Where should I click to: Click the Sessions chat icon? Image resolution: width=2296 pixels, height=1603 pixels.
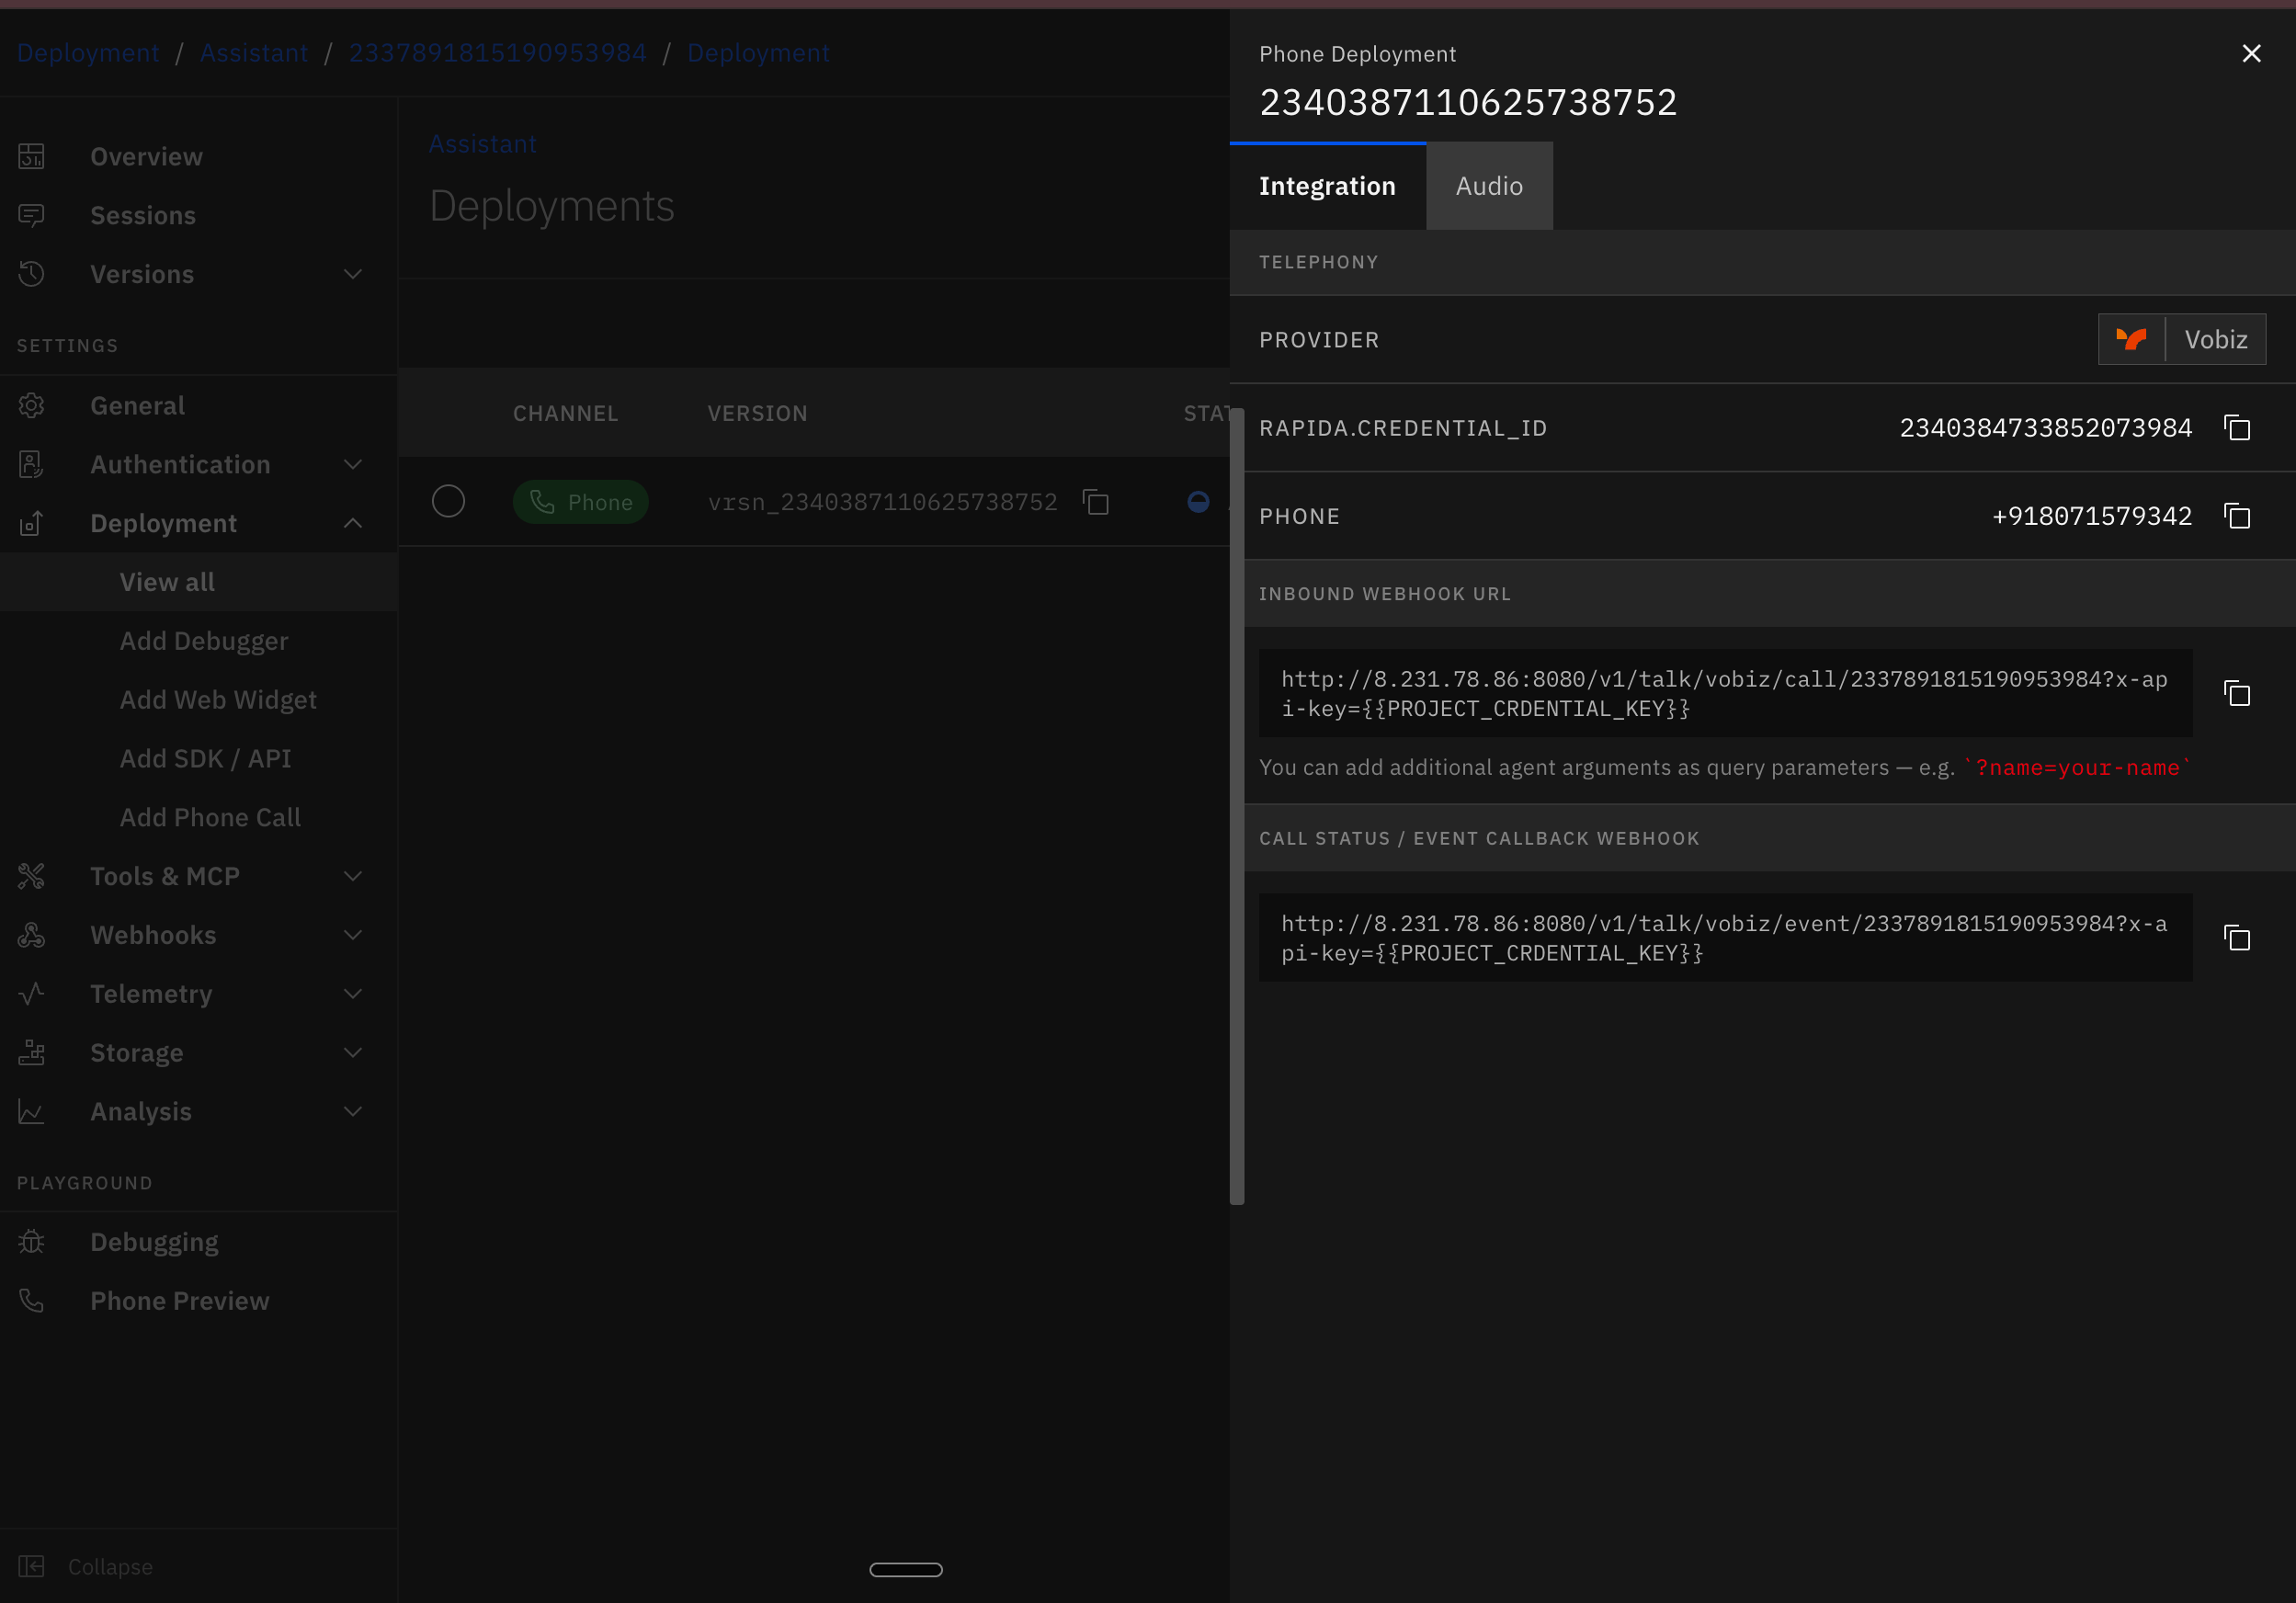(x=31, y=216)
